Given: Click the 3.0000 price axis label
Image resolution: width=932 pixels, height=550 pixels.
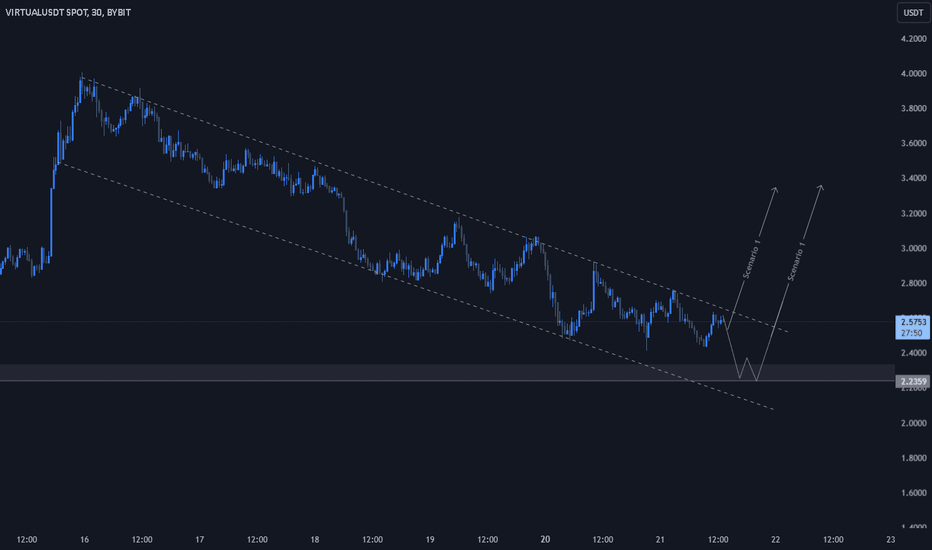Looking at the screenshot, I should coord(914,249).
